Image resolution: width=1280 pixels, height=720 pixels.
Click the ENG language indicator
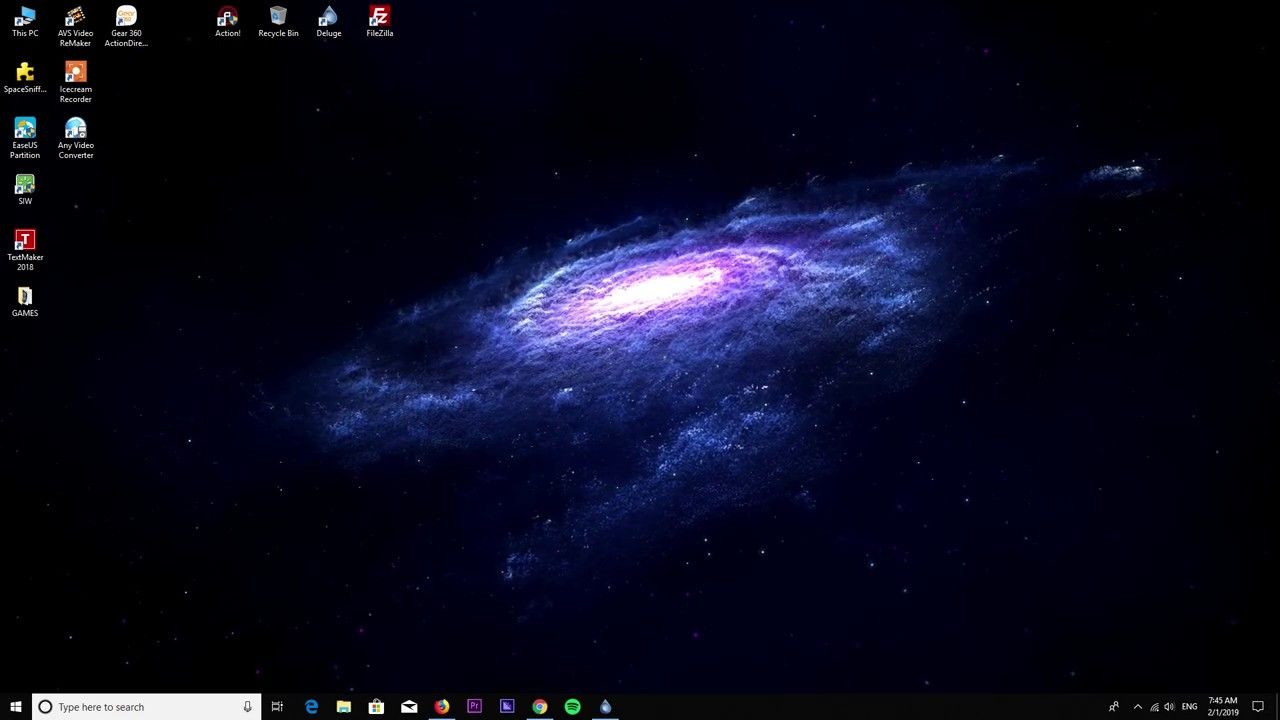pos(1190,707)
